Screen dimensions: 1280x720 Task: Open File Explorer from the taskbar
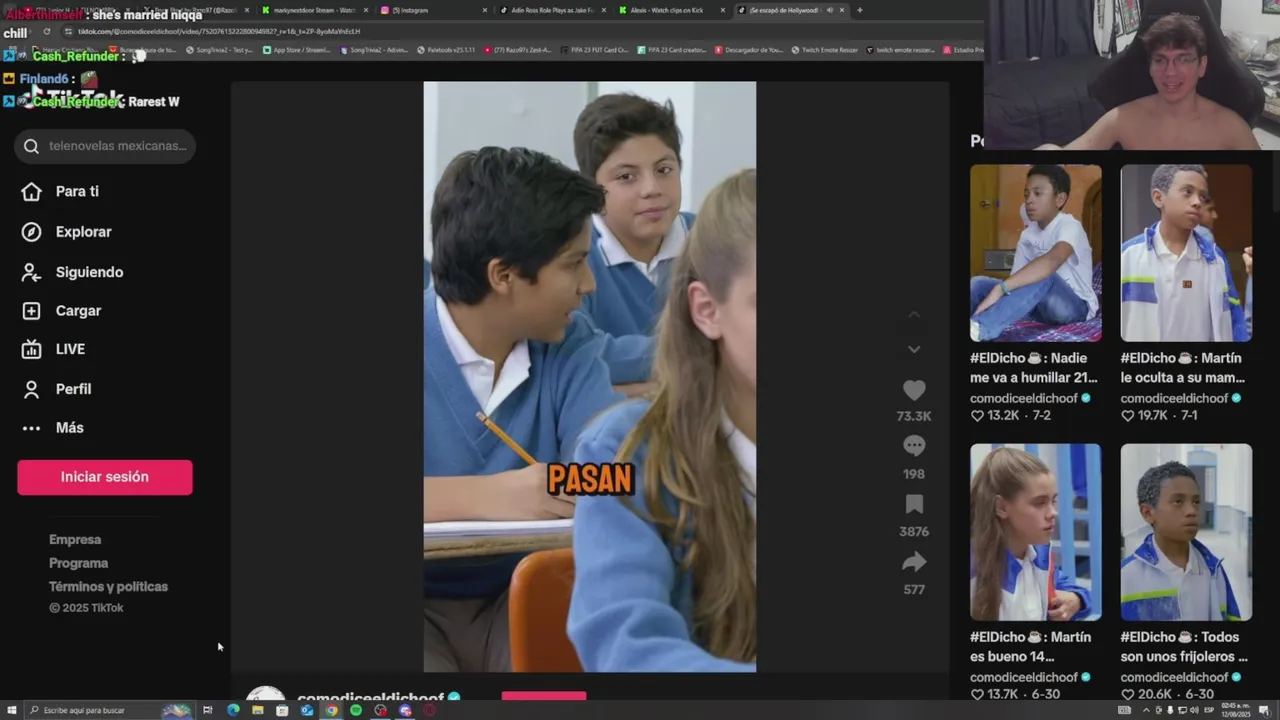click(257, 710)
